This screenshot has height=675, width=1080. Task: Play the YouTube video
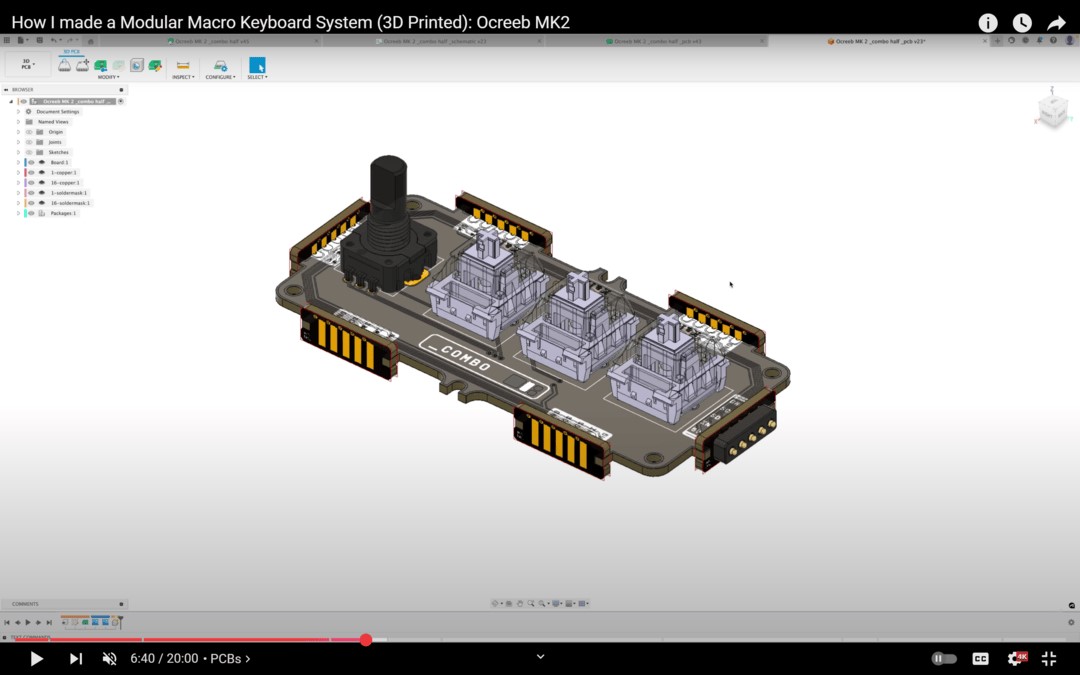(37, 658)
